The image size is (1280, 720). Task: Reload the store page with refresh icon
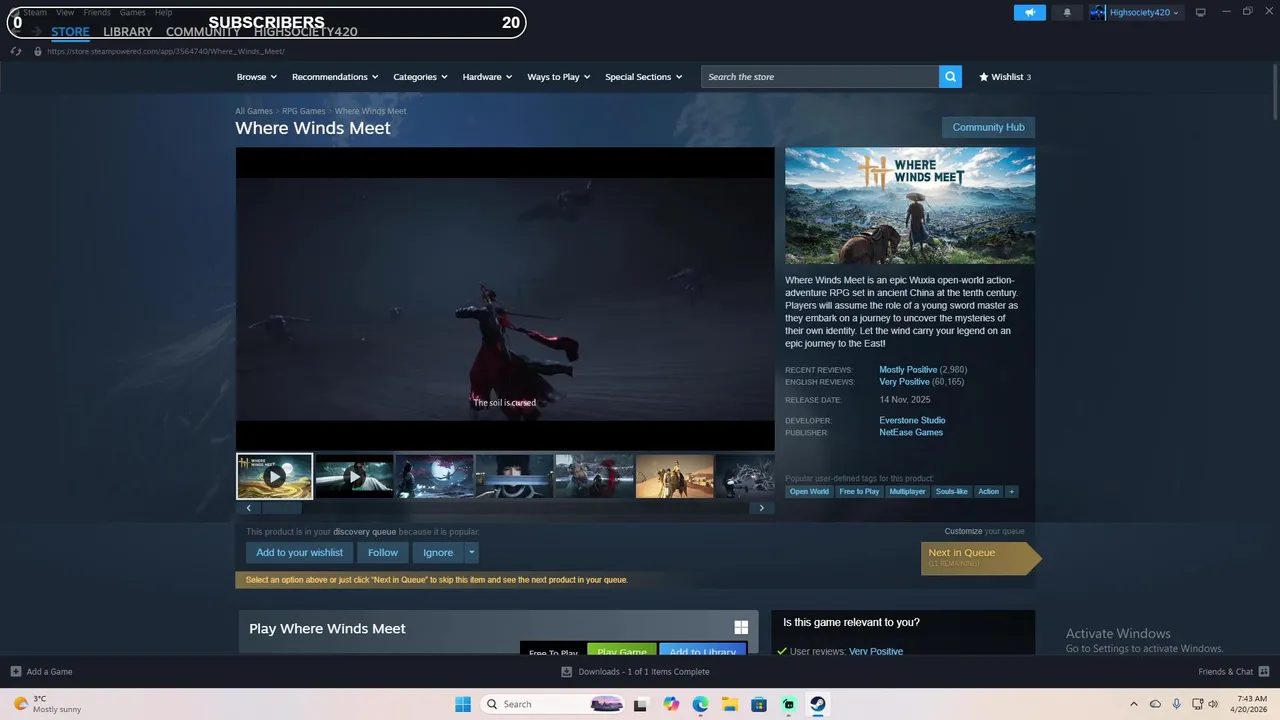pyautogui.click(x=16, y=51)
